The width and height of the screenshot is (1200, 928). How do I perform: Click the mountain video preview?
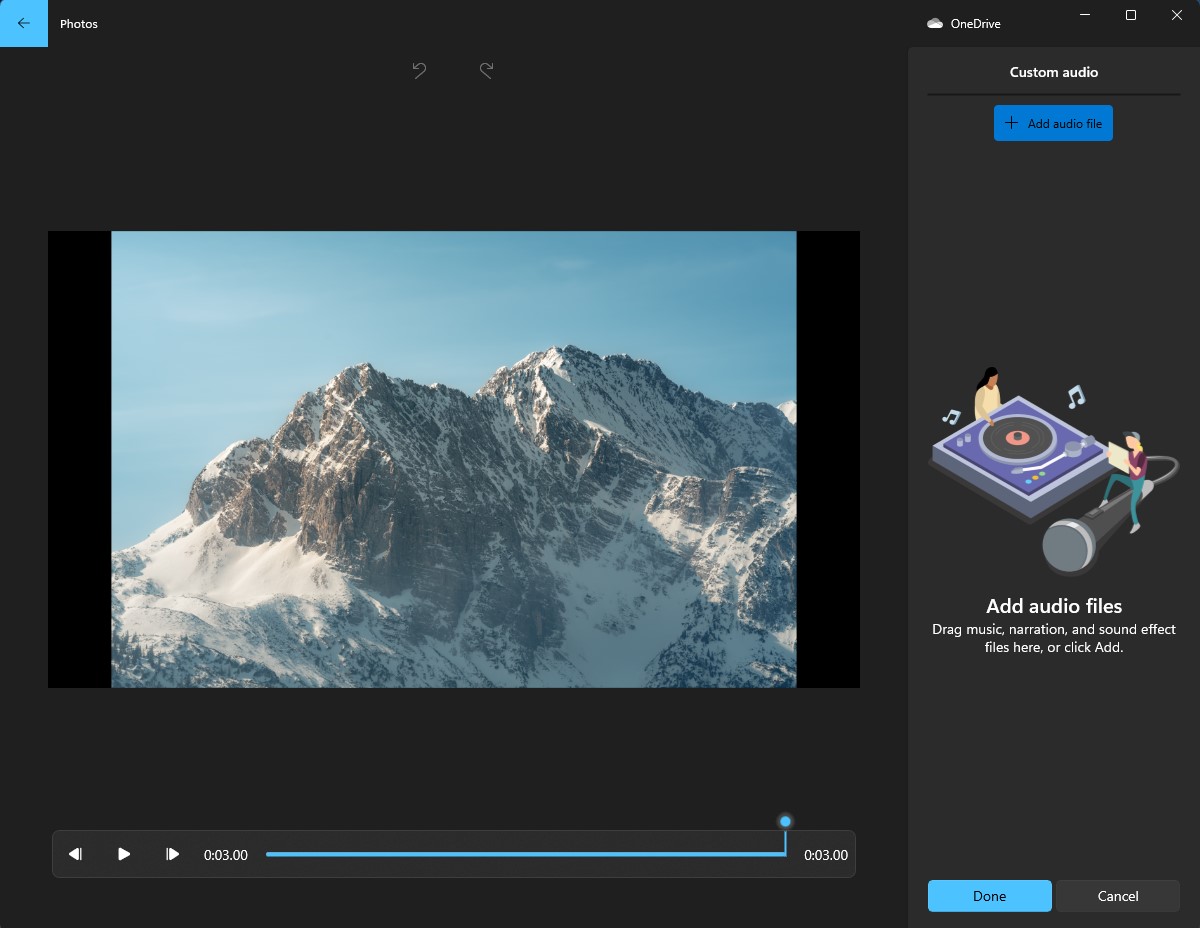pos(454,459)
